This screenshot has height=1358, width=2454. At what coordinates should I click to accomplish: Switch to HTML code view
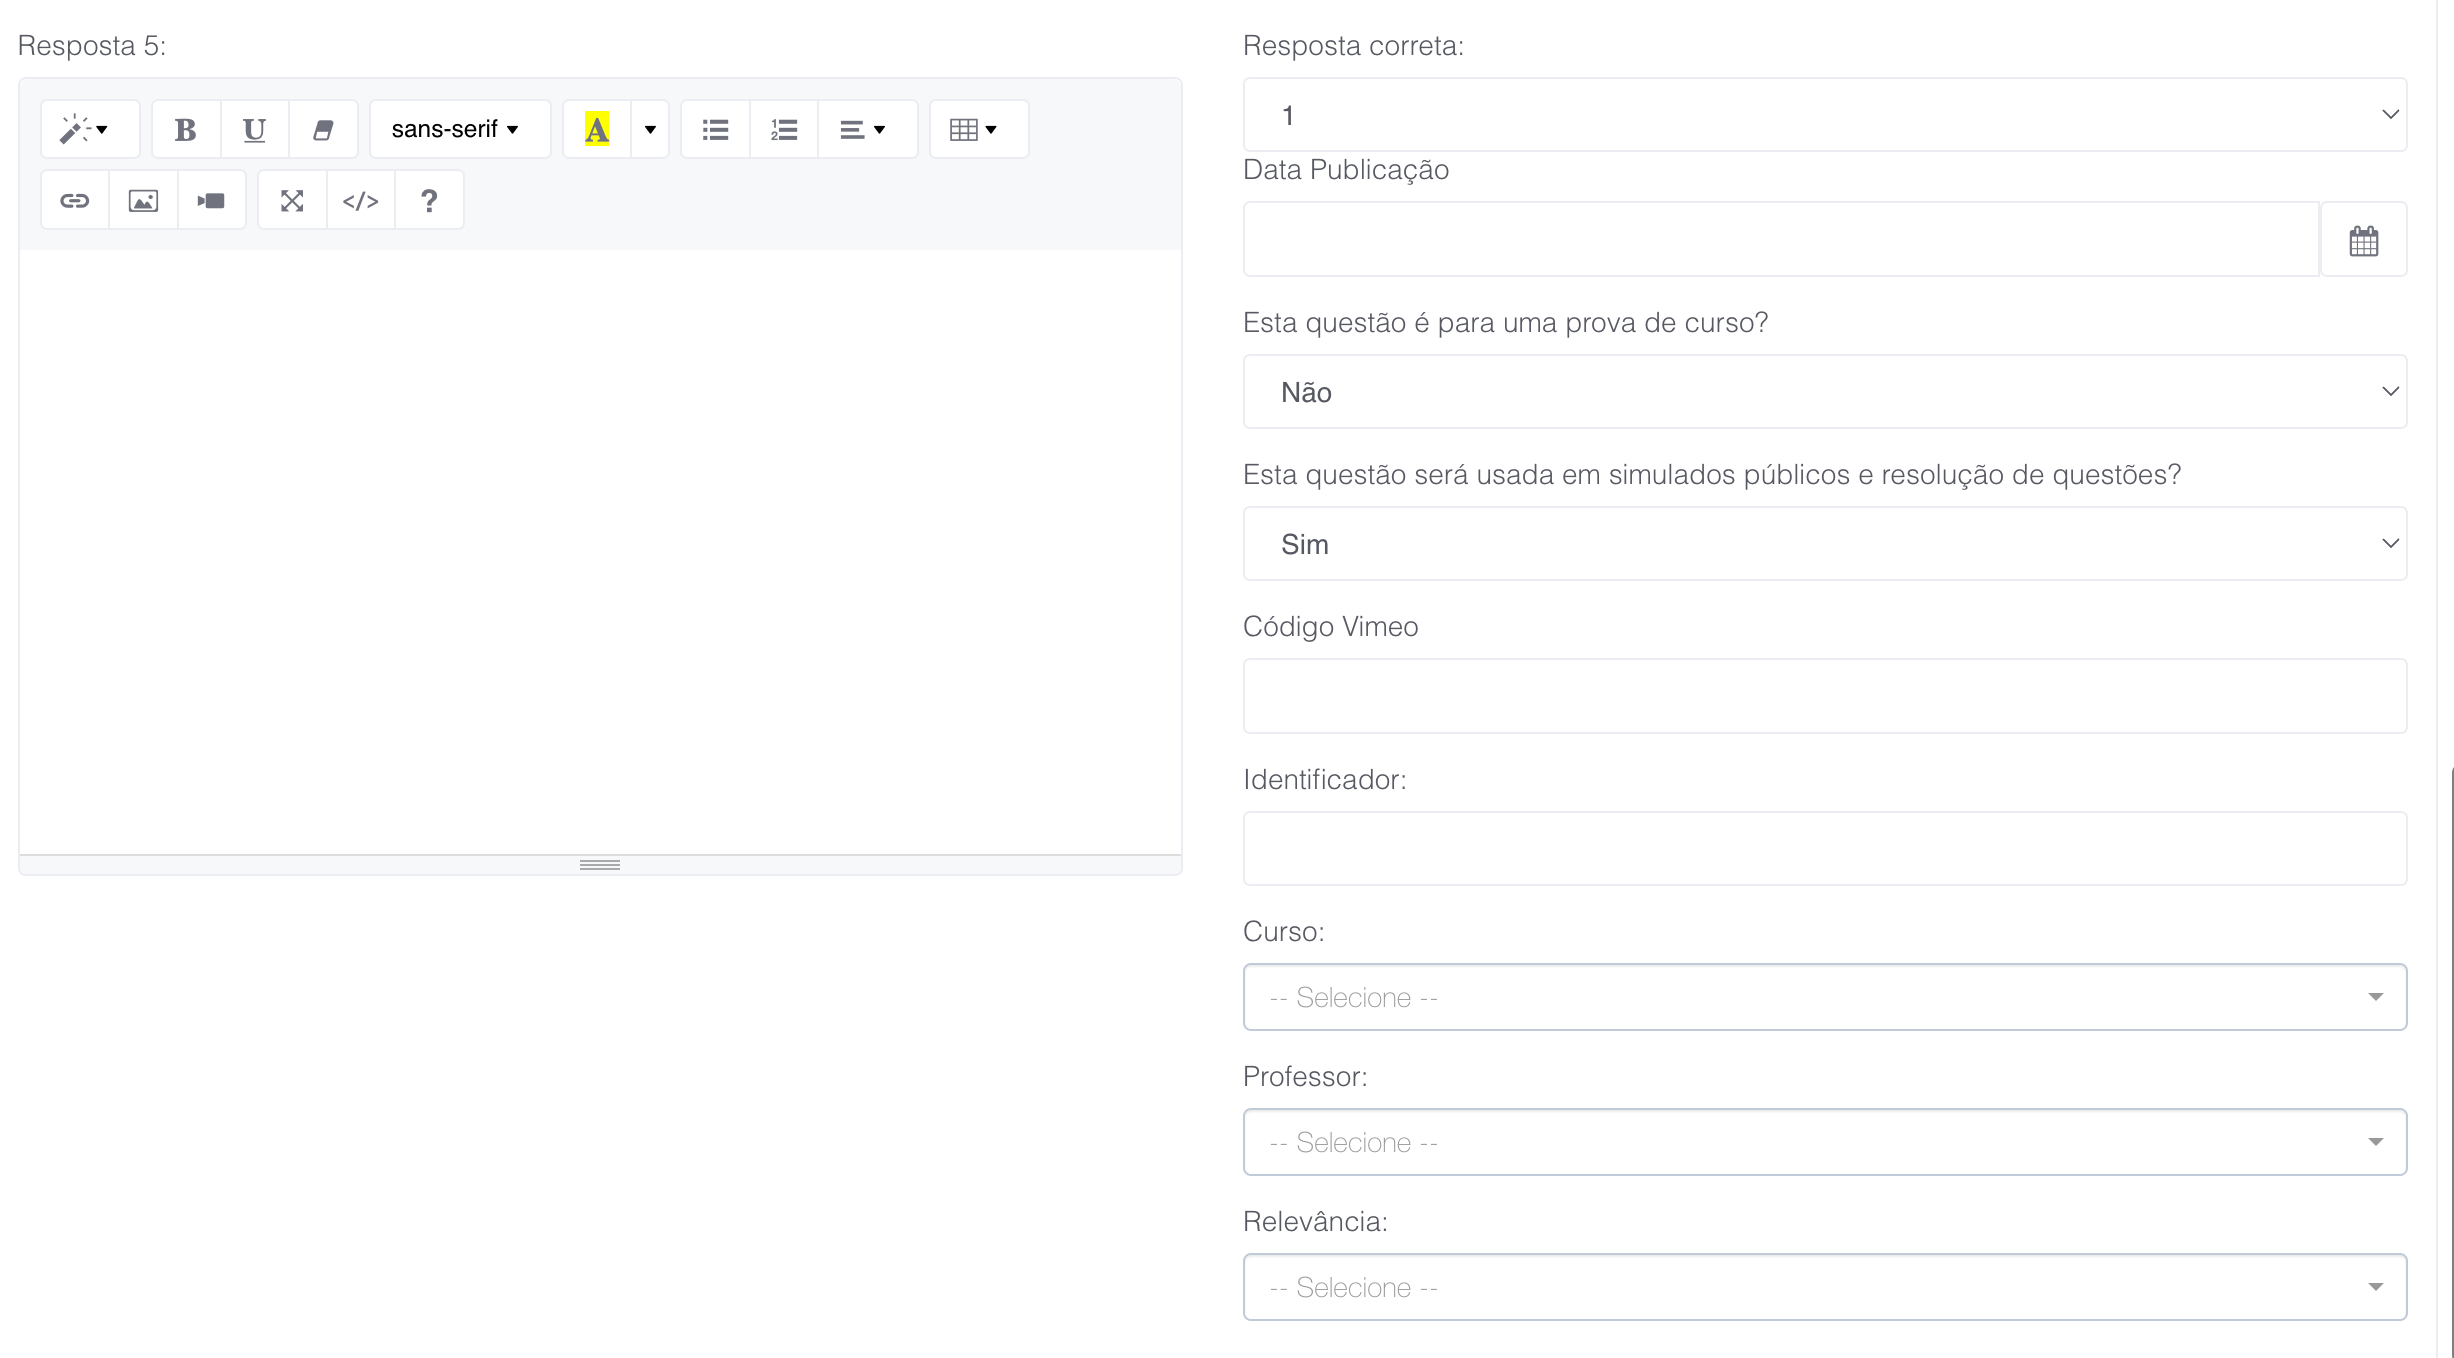(x=360, y=201)
